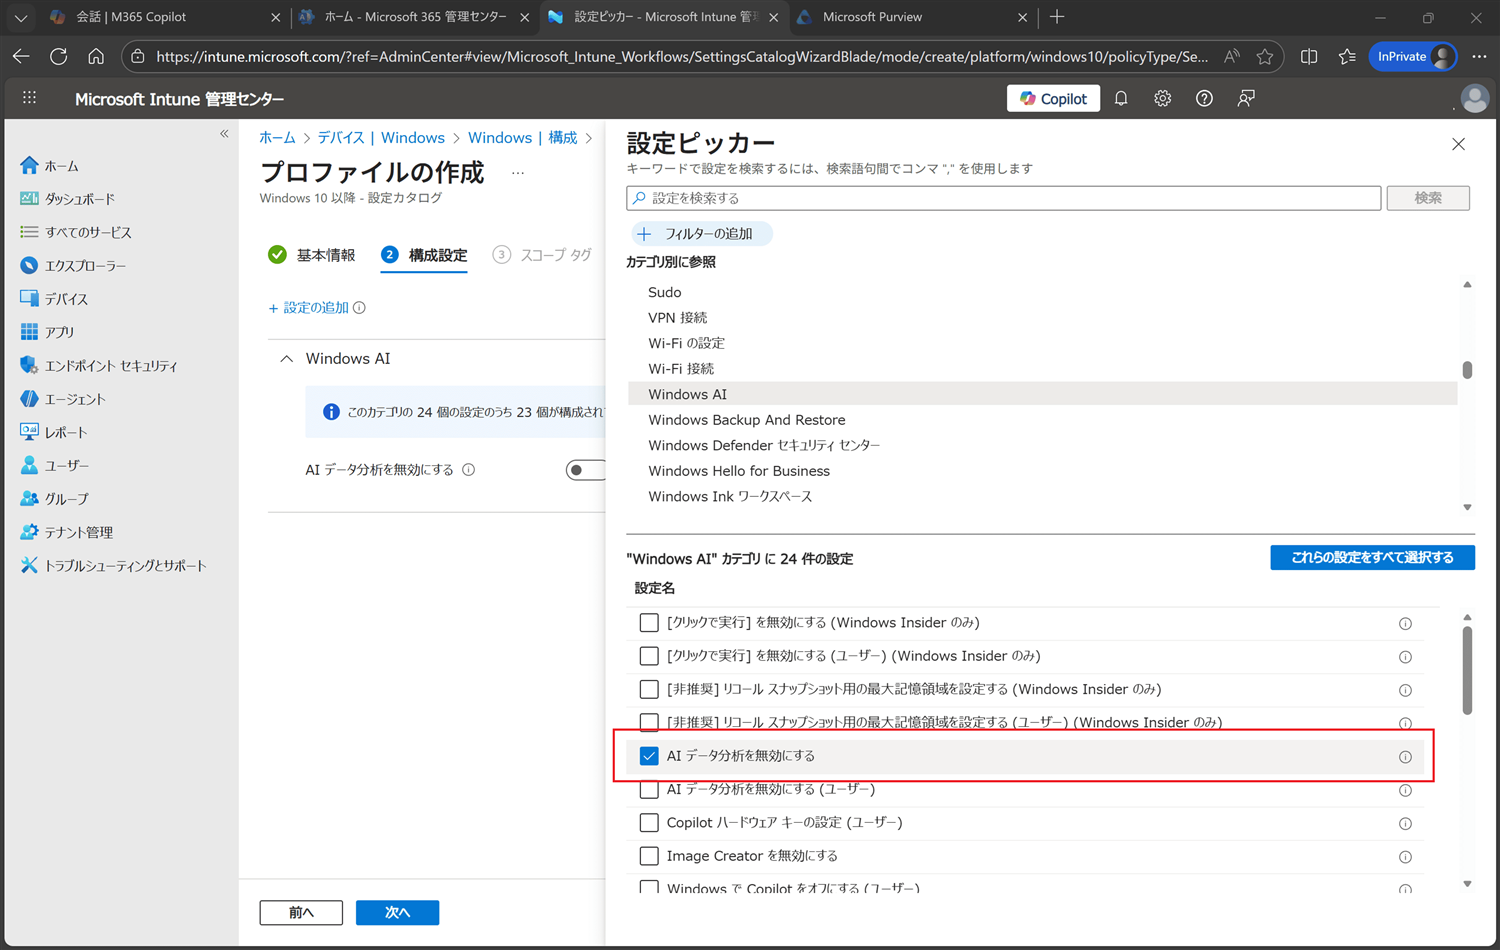The width and height of the screenshot is (1500, 950).
Task: Click the 次へ button
Action: point(397,912)
